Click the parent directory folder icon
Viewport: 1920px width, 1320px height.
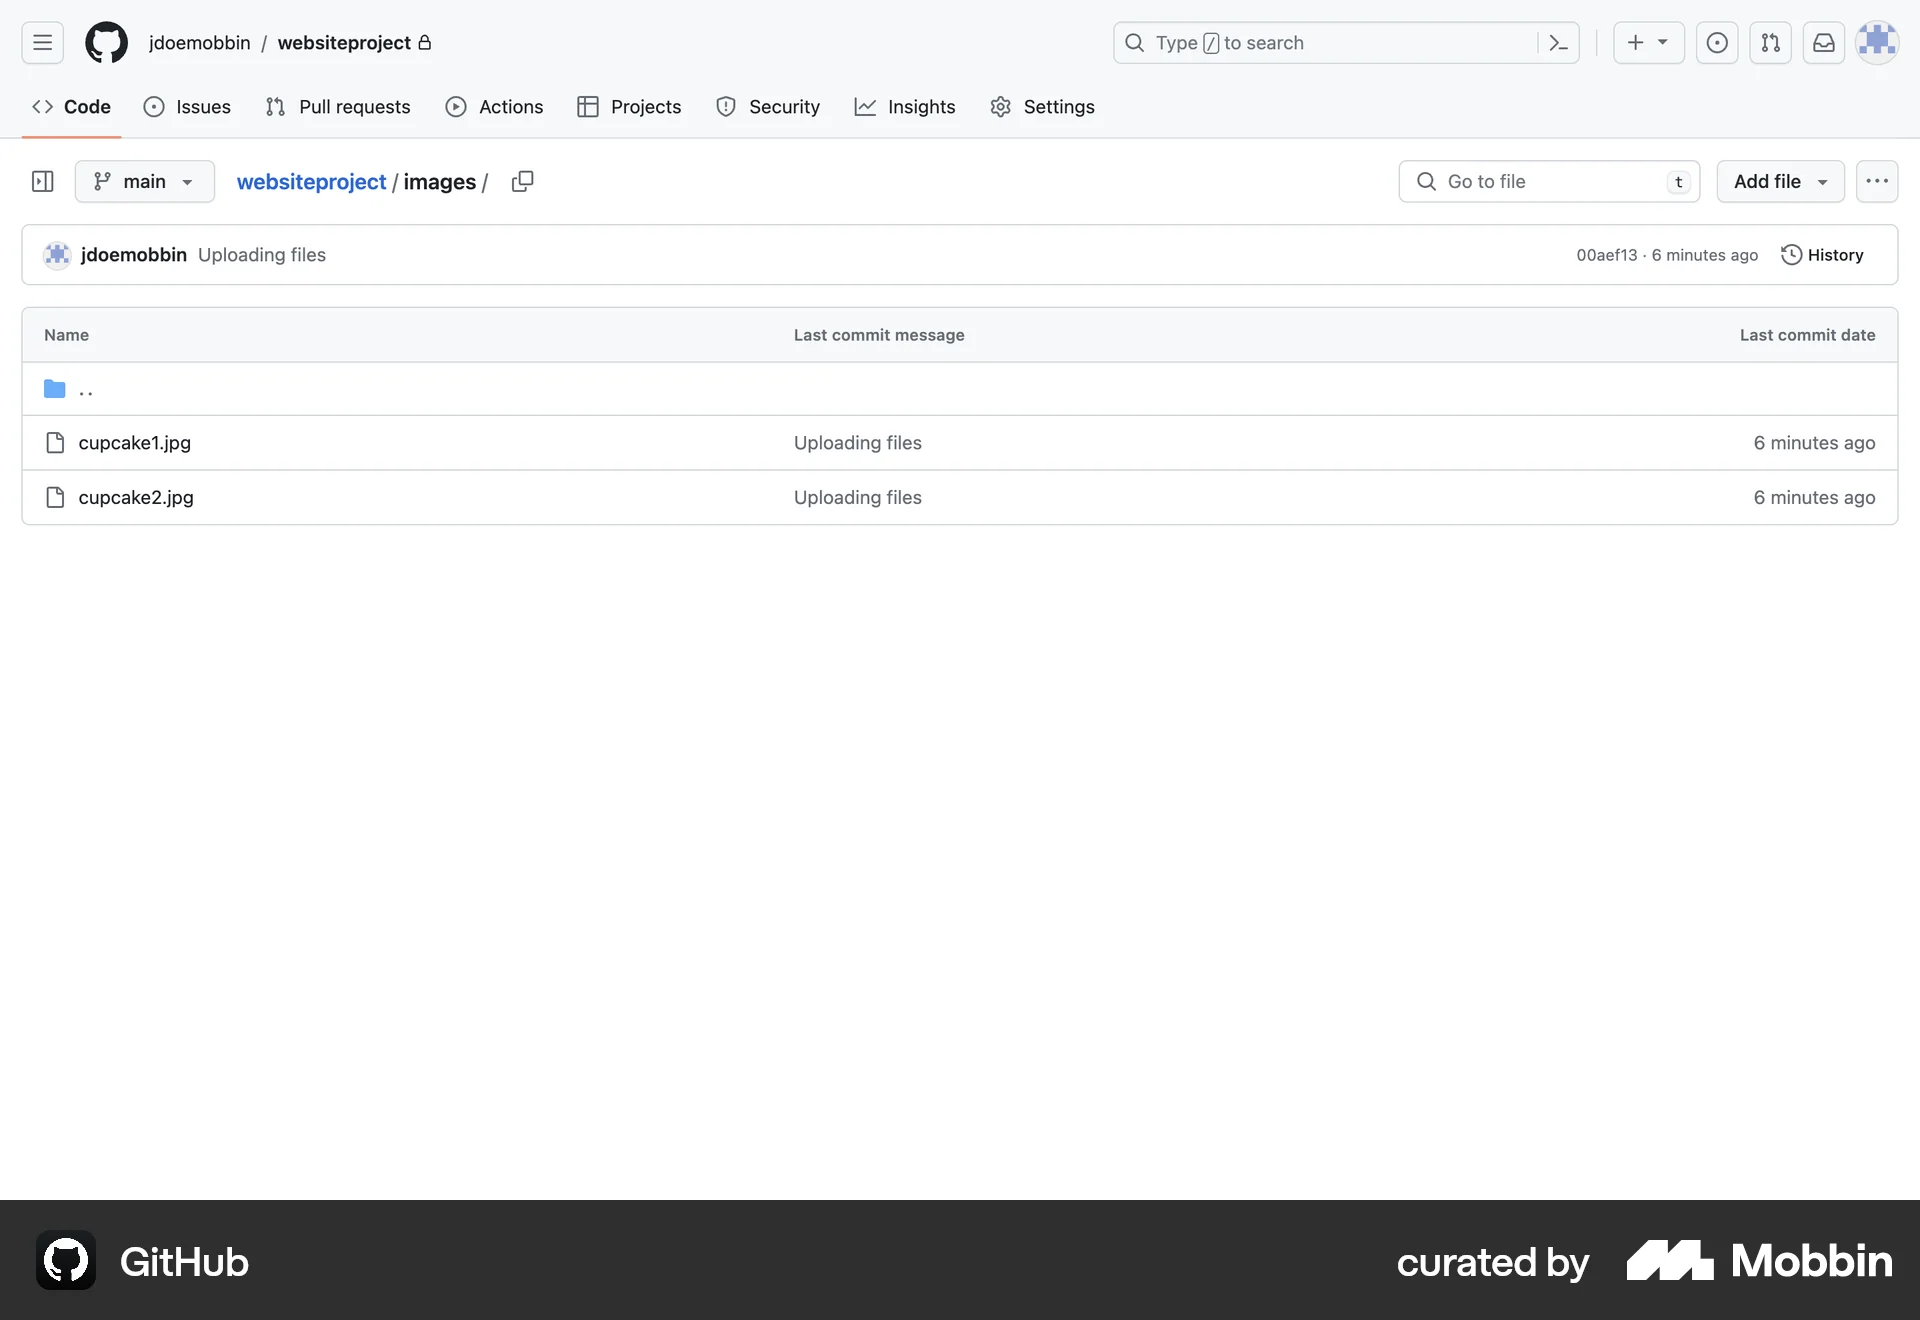54,389
